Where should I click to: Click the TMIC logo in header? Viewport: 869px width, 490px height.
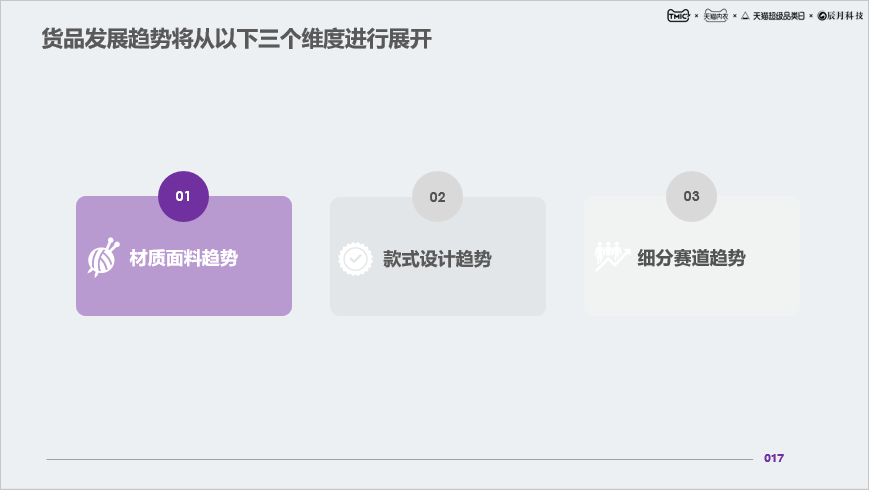point(678,15)
